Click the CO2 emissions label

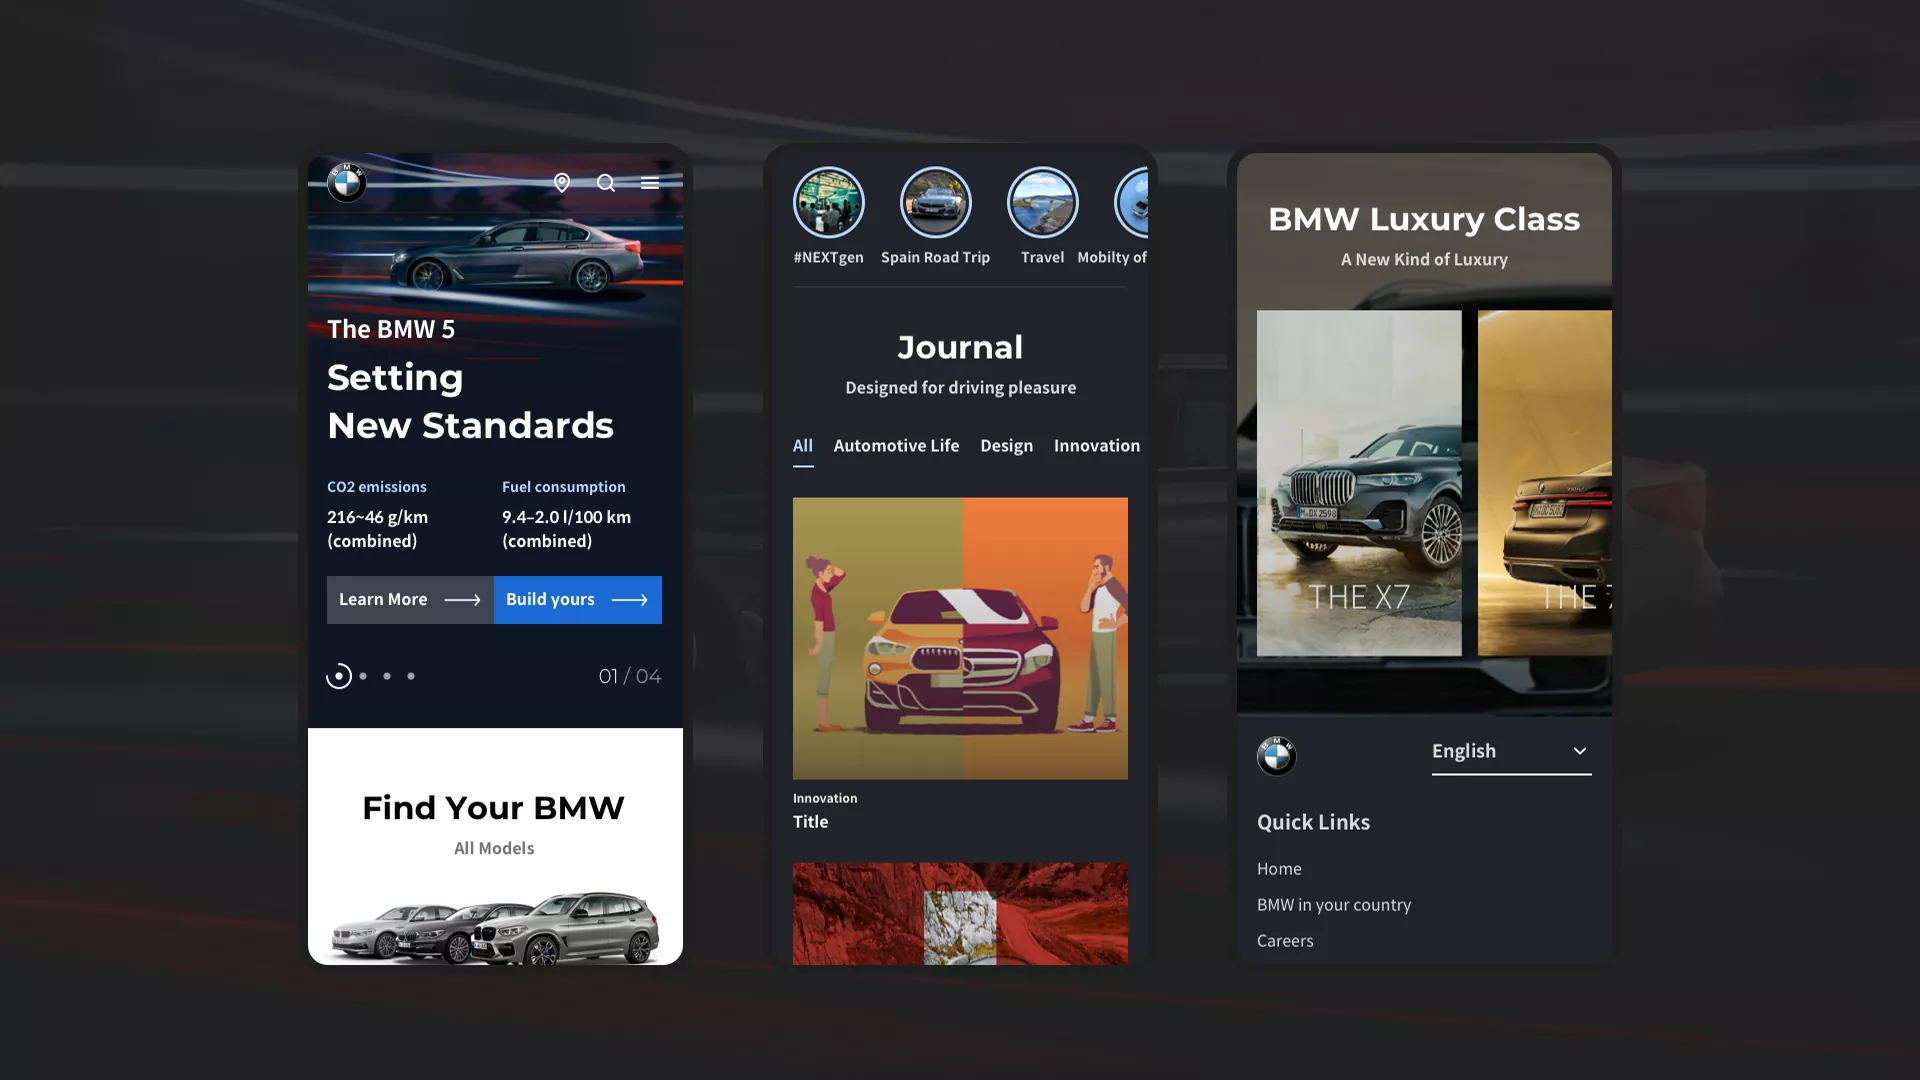[377, 487]
